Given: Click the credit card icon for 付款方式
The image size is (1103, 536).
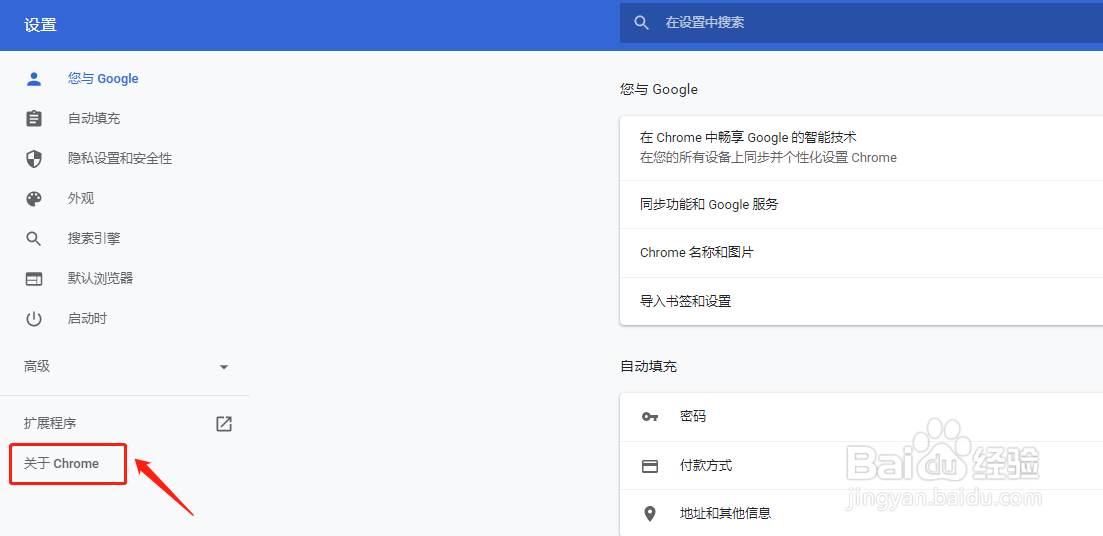Looking at the screenshot, I should pos(650,466).
